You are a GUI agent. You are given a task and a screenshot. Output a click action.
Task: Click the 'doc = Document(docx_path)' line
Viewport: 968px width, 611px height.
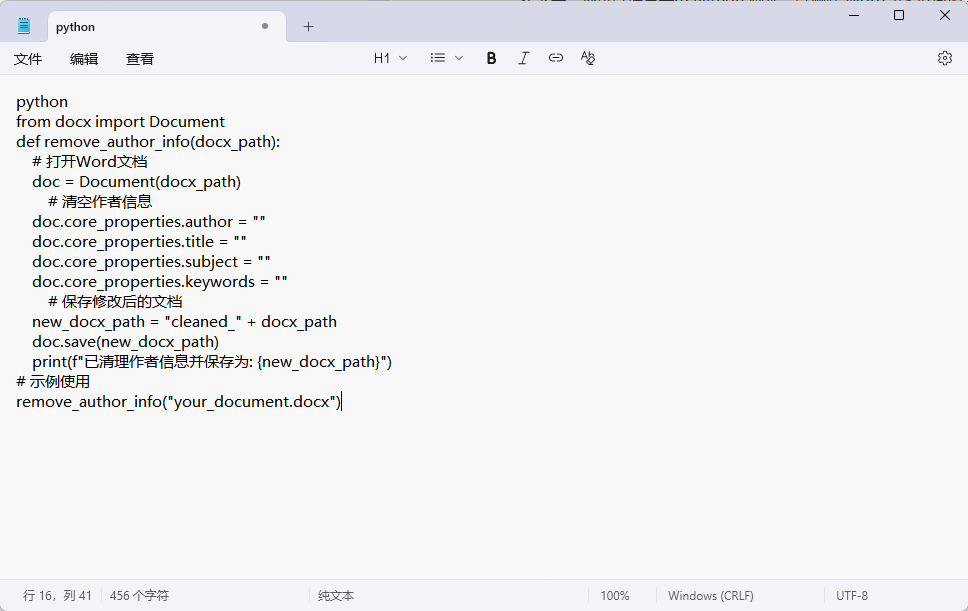pos(136,182)
